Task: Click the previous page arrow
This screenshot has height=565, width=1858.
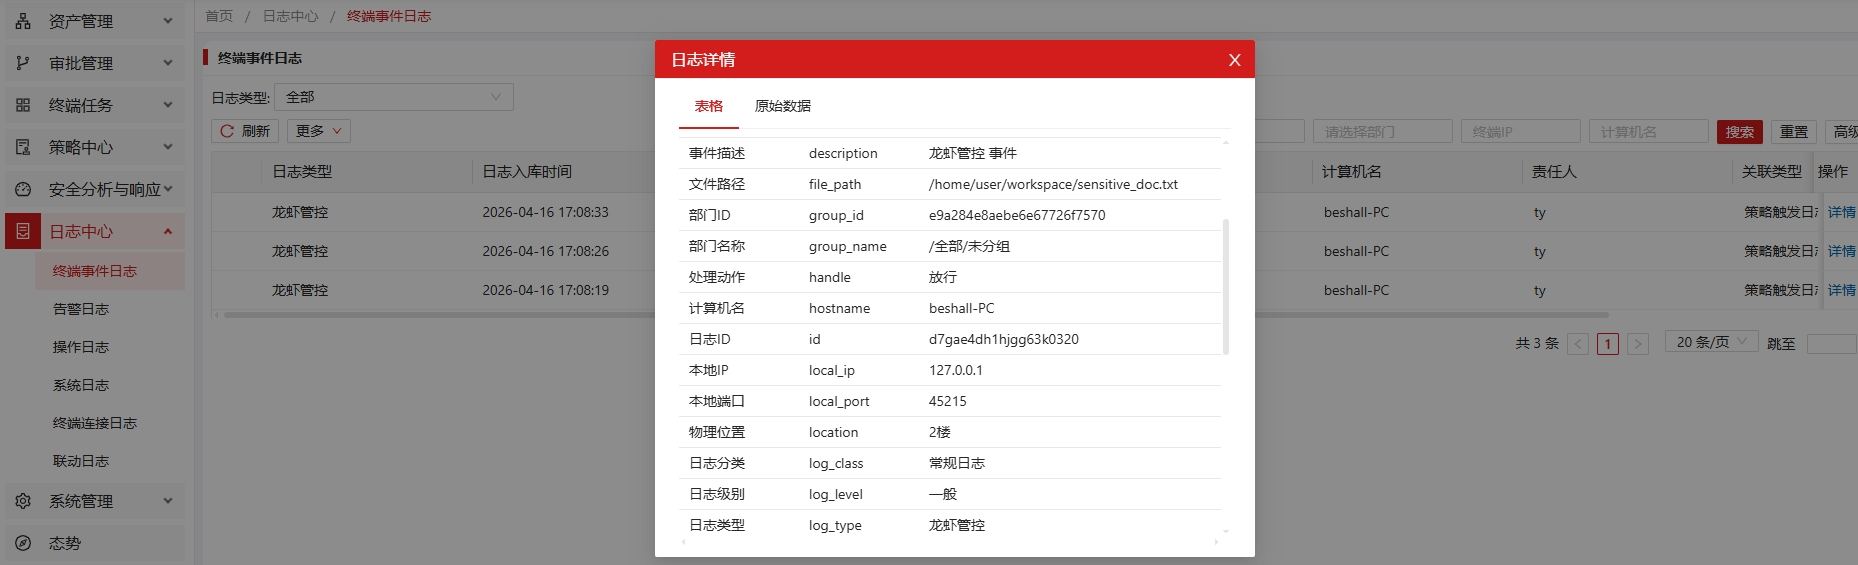Action: [x=1578, y=344]
